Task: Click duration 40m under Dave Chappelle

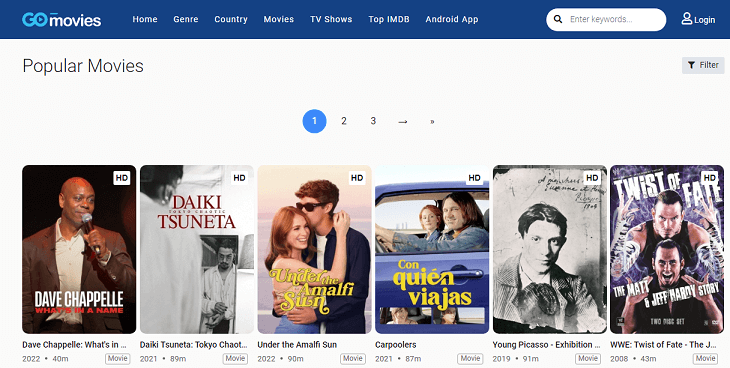Action: point(59,359)
